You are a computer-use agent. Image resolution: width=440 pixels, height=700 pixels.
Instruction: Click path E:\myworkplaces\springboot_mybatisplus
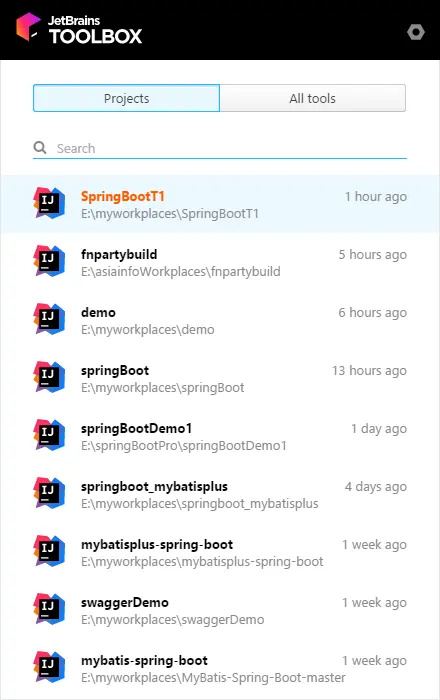[x=199, y=504]
